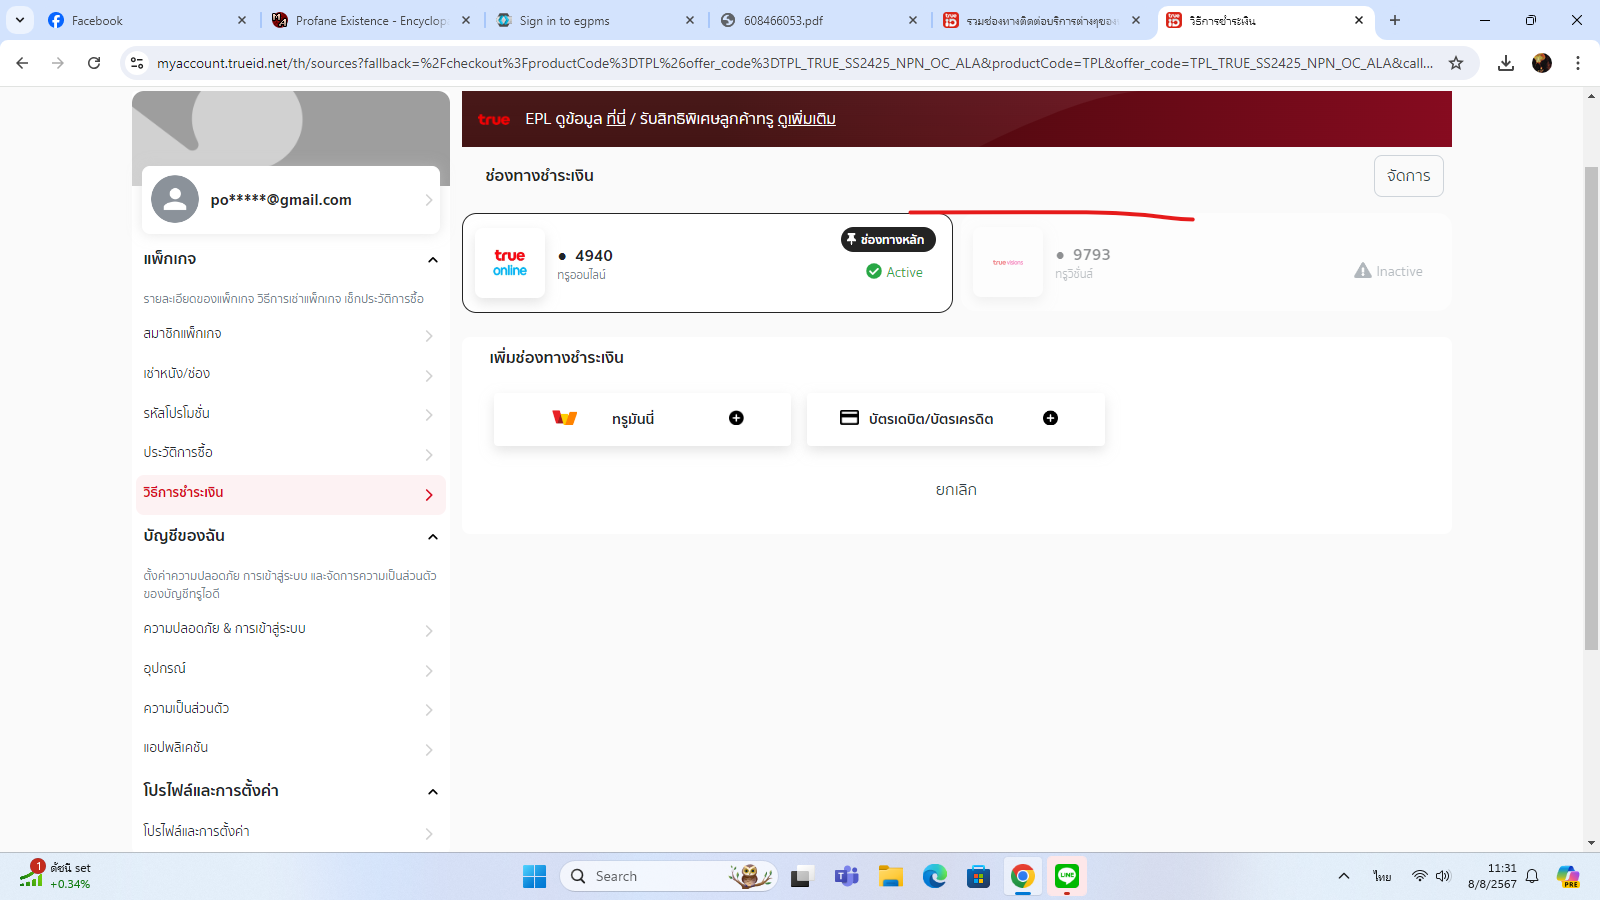Open อุปกรณ์ menu item

pyautogui.click(x=290, y=669)
